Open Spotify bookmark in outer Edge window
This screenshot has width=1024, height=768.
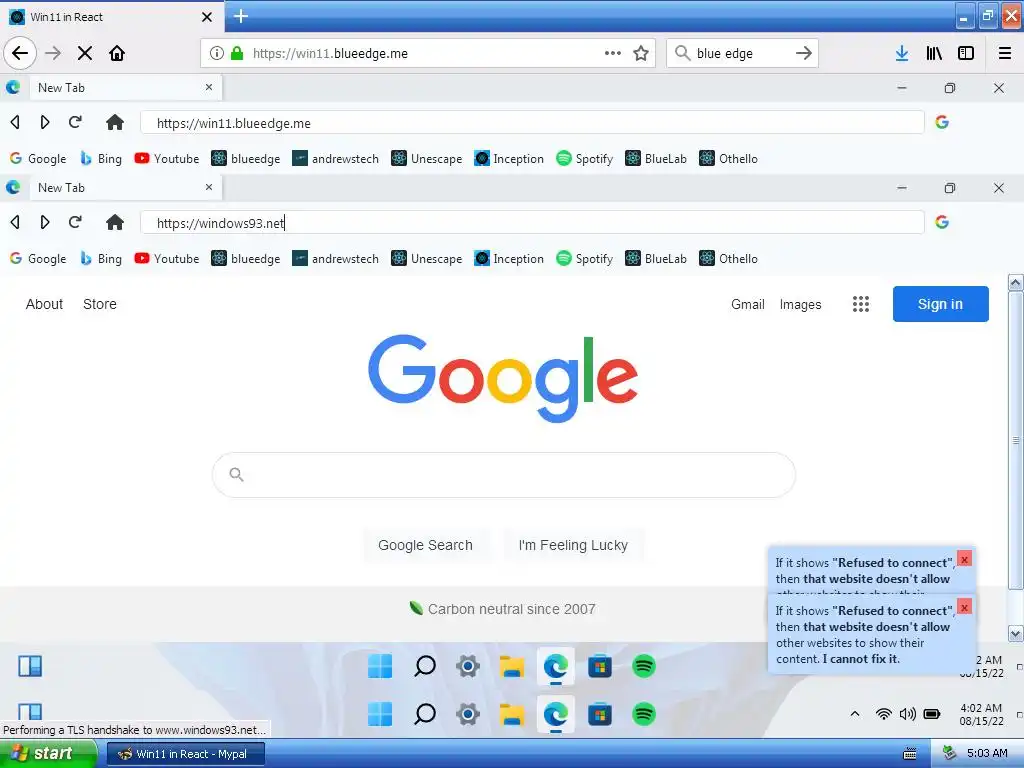584,159
